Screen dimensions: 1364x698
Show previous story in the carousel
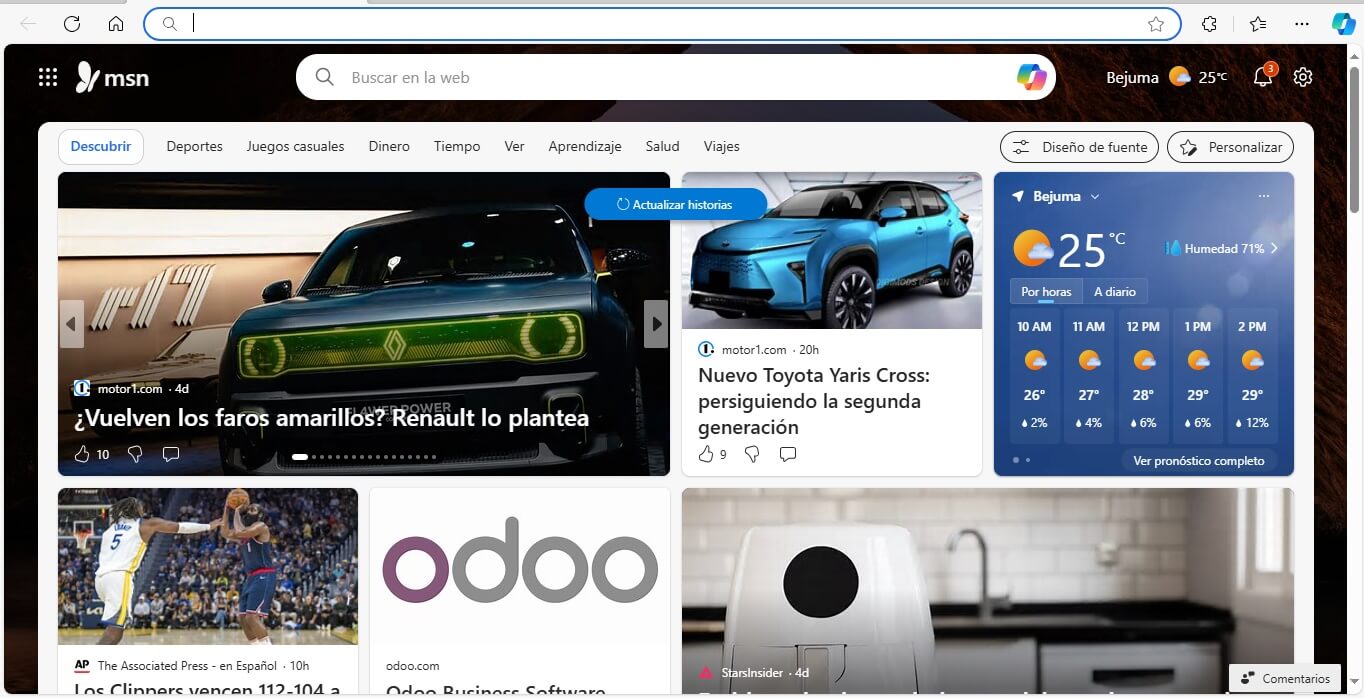(71, 324)
